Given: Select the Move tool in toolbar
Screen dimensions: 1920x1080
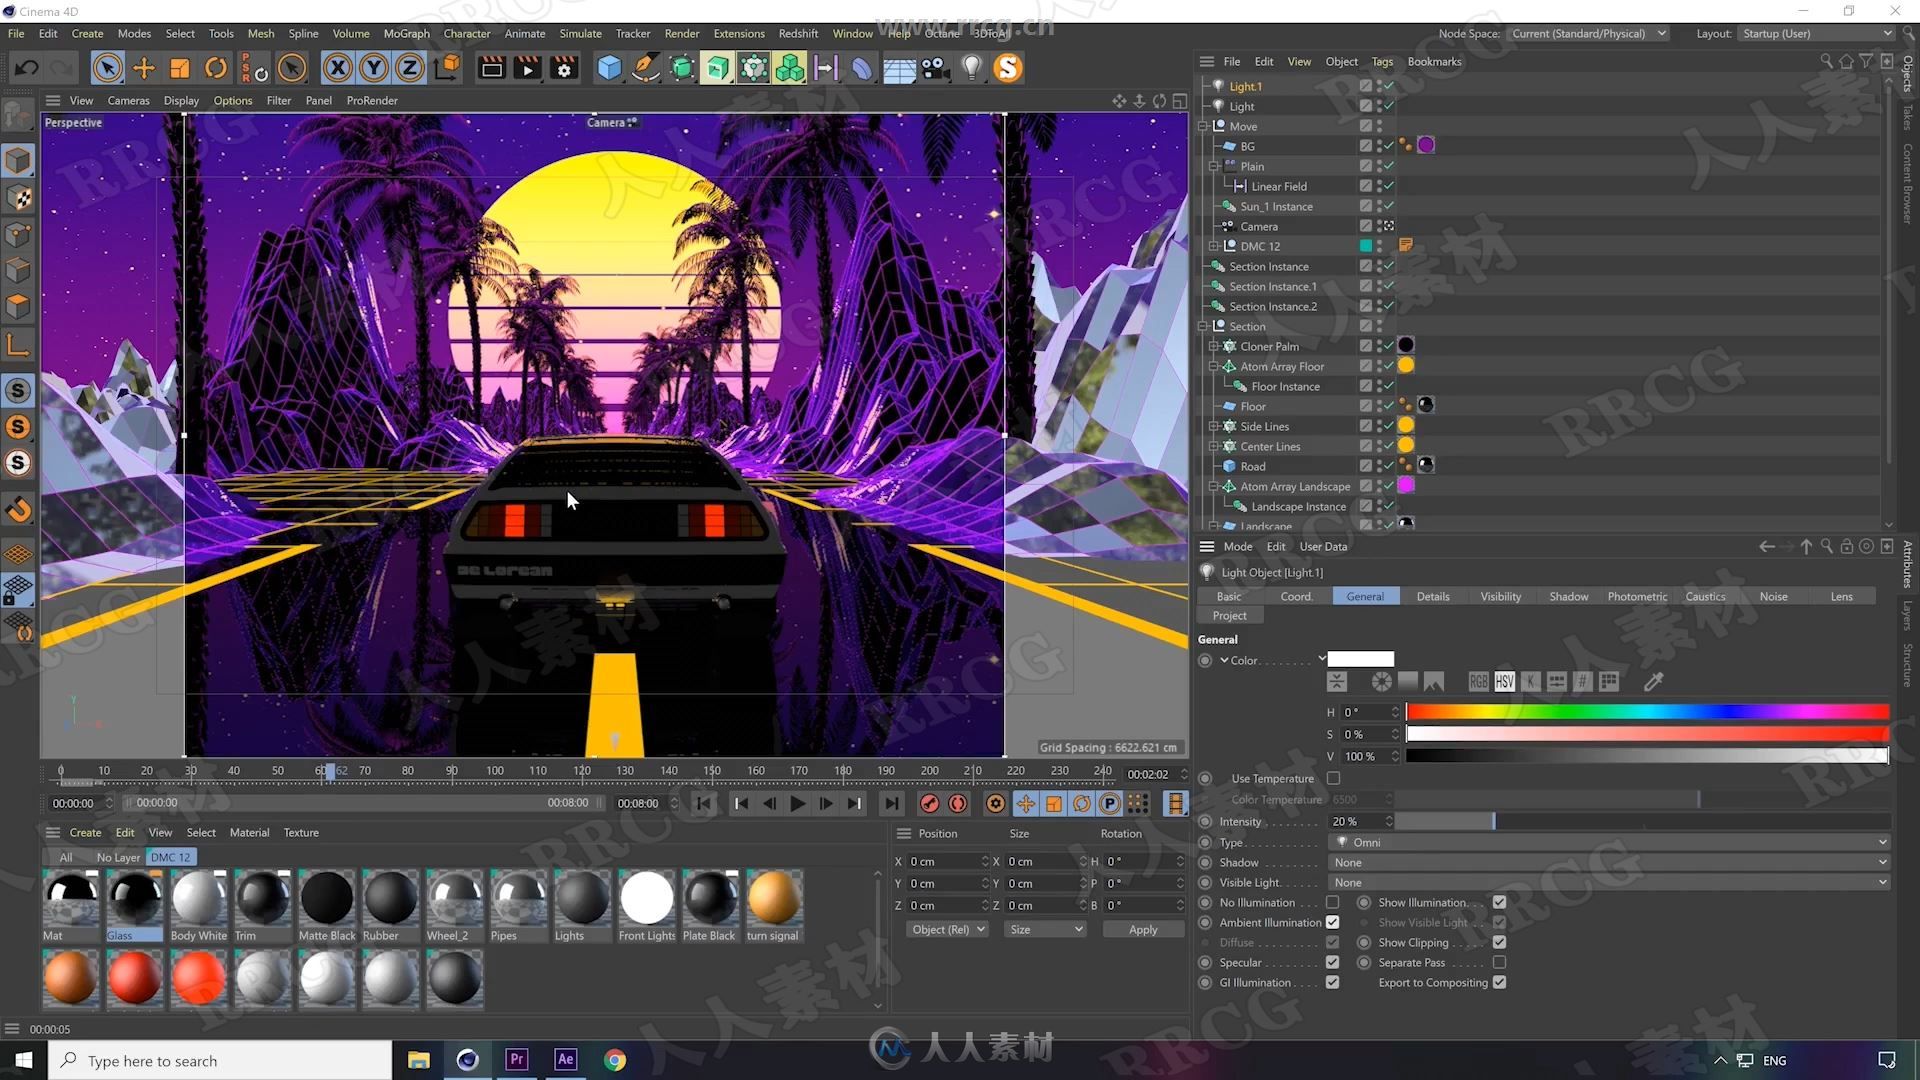Looking at the screenshot, I should pyautogui.click(x=144, y=67).
